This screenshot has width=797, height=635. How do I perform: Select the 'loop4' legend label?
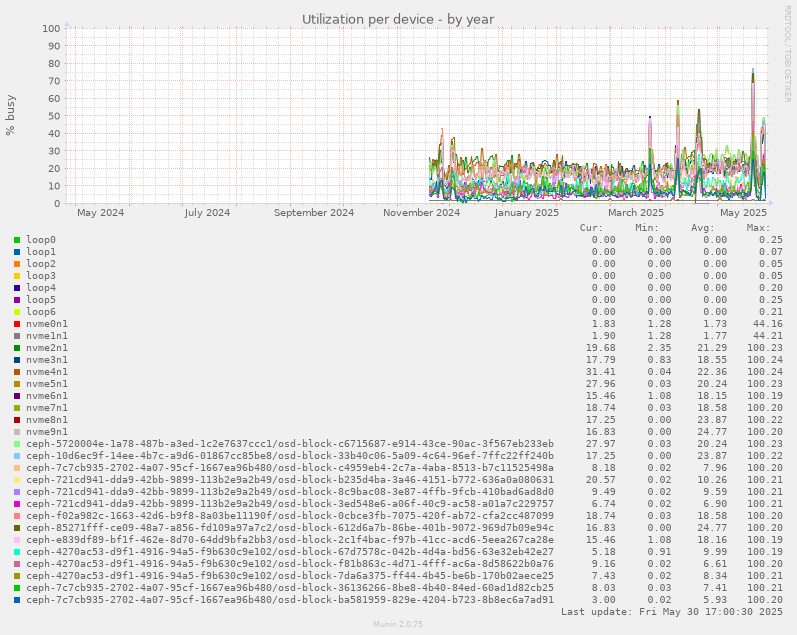[x=41, y=288]
